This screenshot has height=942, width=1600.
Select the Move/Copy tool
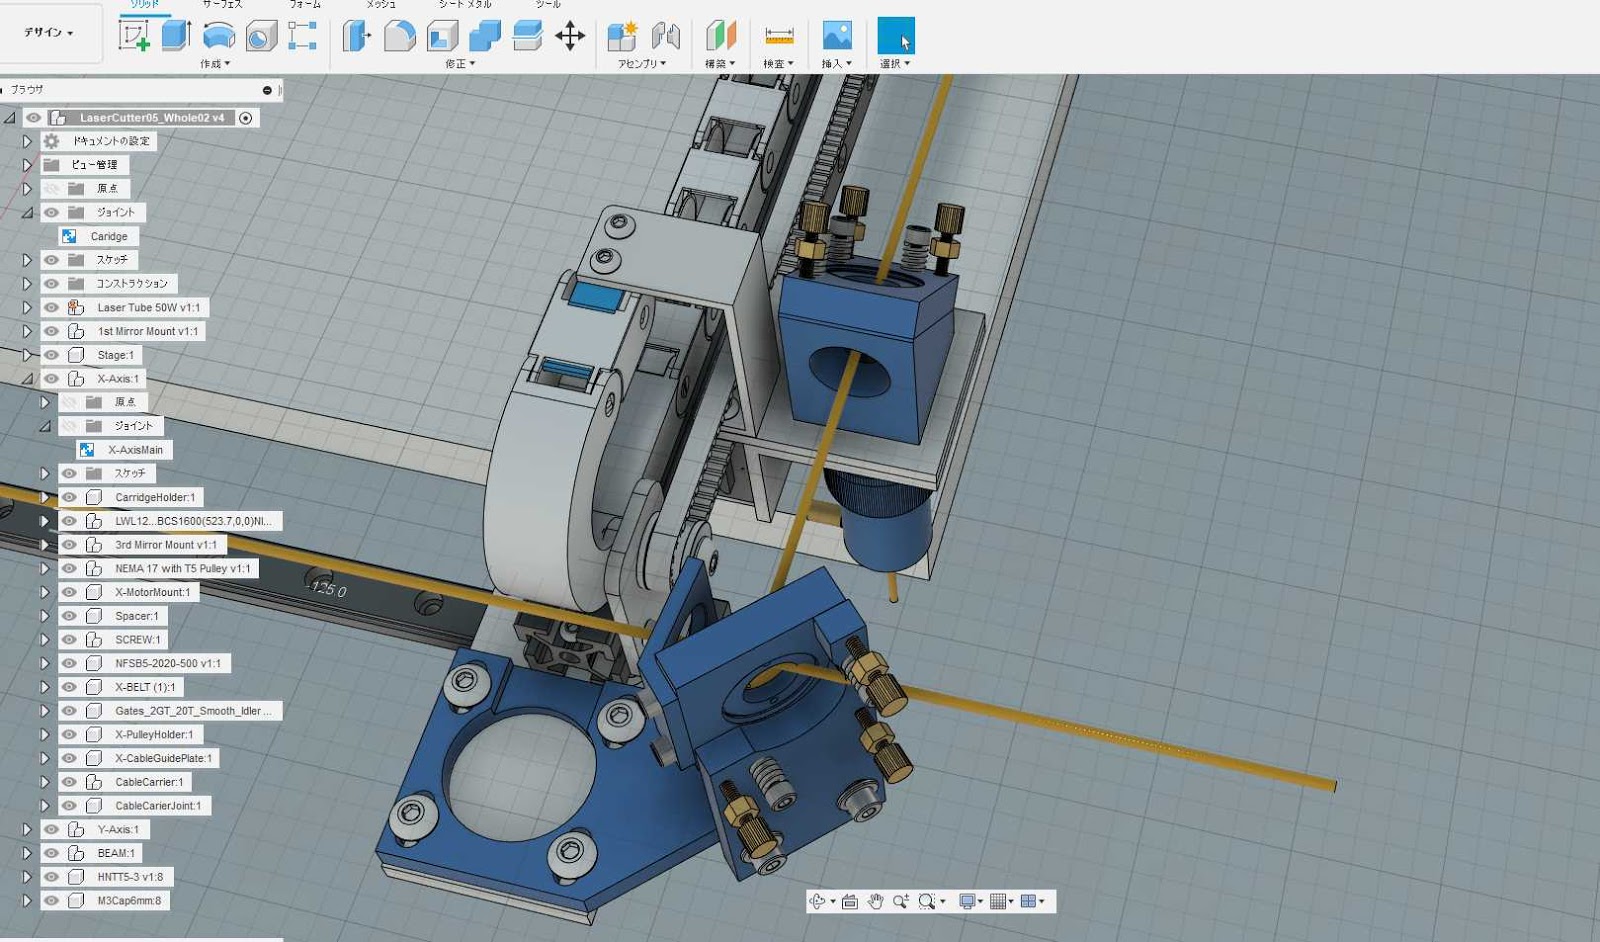click(x=570, y=36)
